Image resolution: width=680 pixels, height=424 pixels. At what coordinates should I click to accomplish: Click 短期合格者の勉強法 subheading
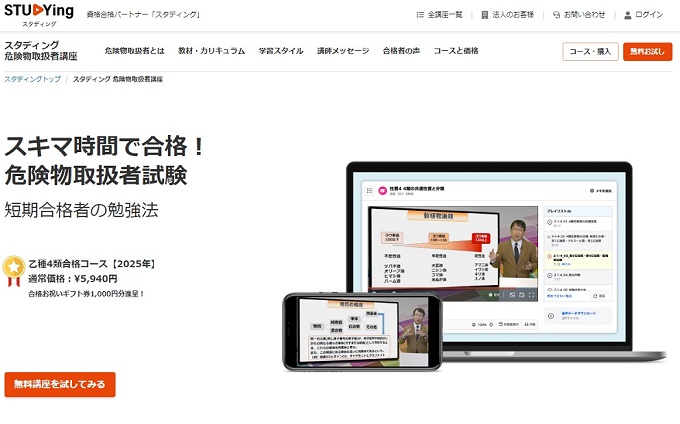82,210
